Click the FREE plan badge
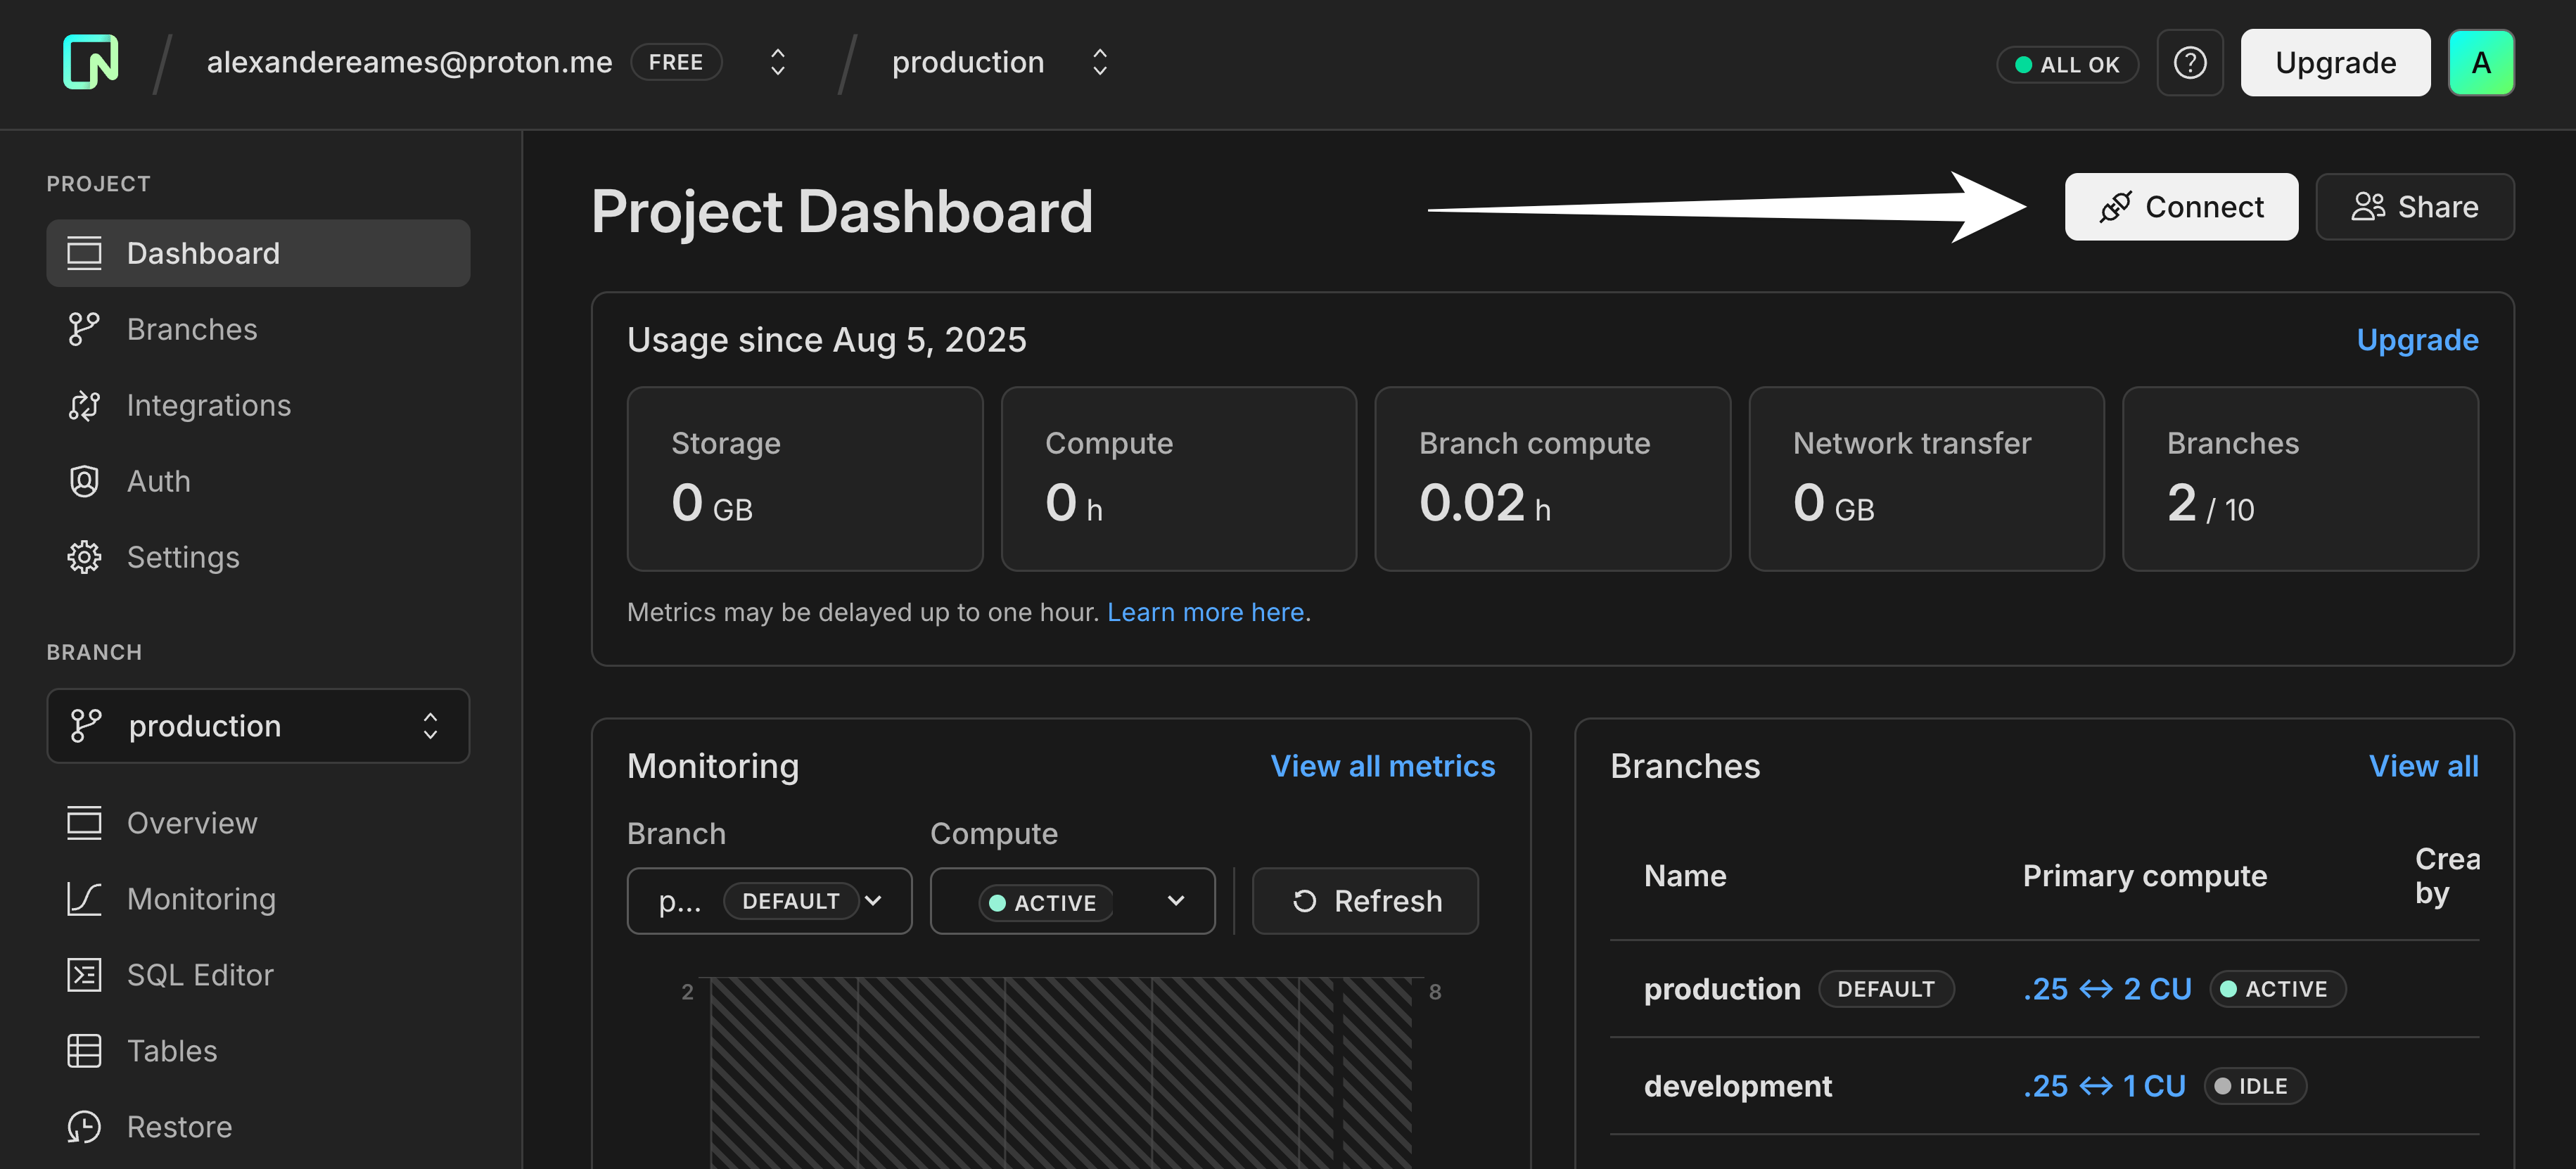The image size is (2576, 1169). (676, 62)
